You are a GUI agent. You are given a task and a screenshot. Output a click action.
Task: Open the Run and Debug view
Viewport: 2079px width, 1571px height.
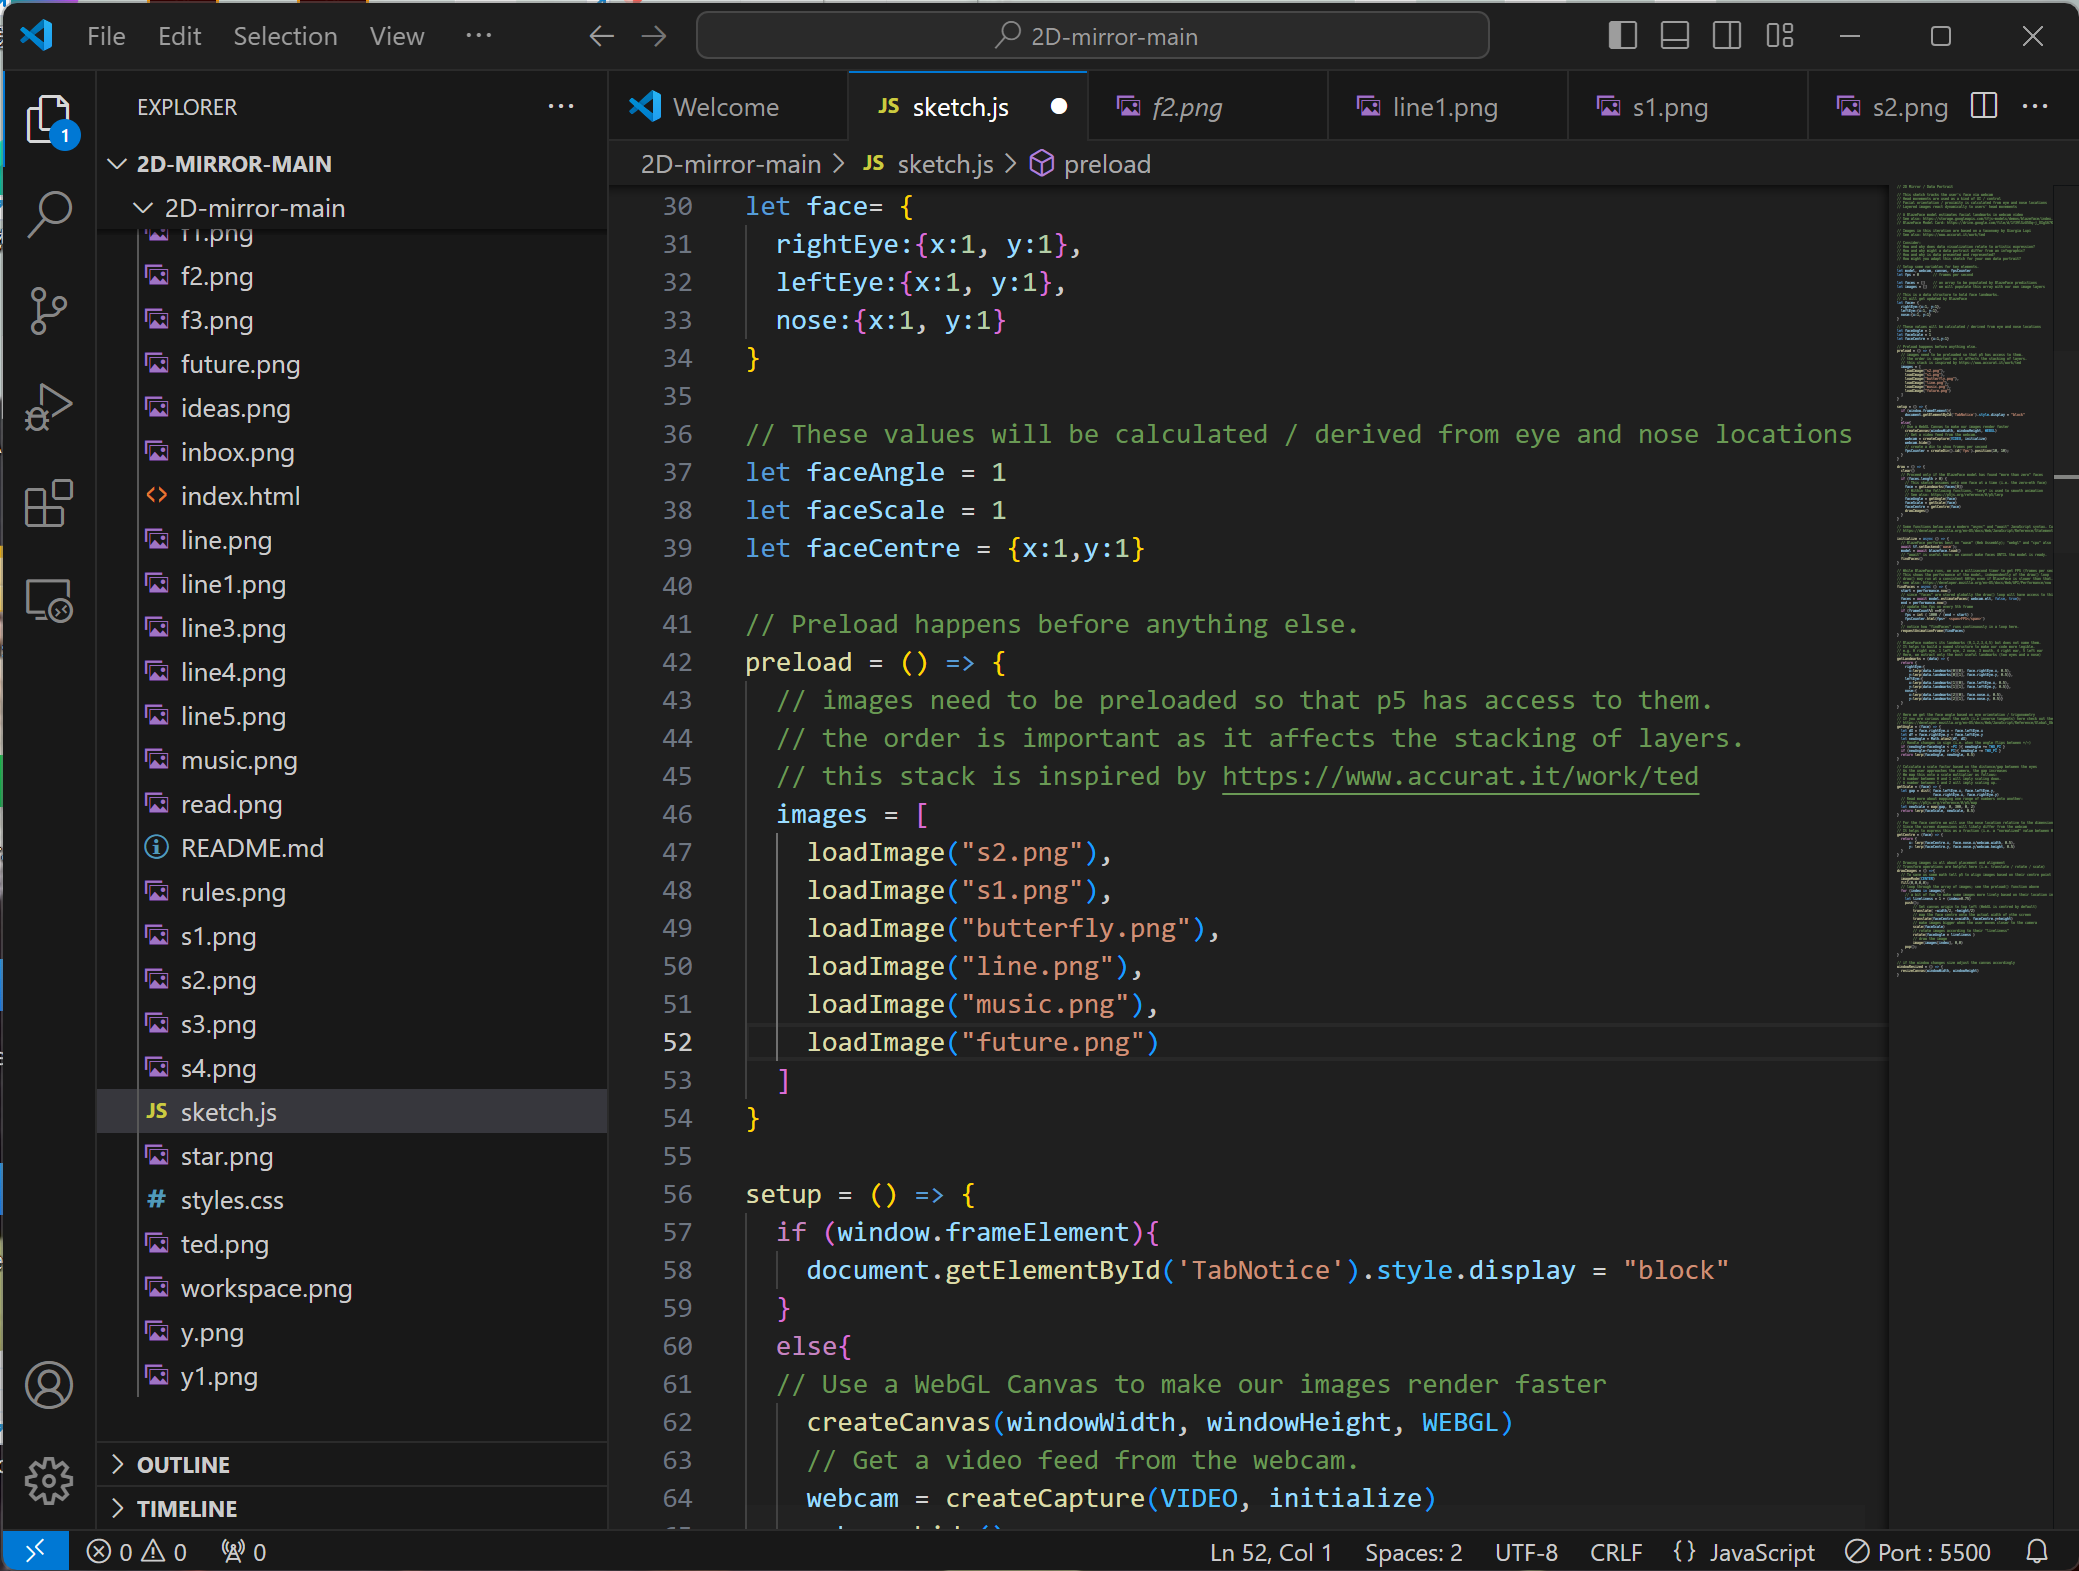(49, 407)
